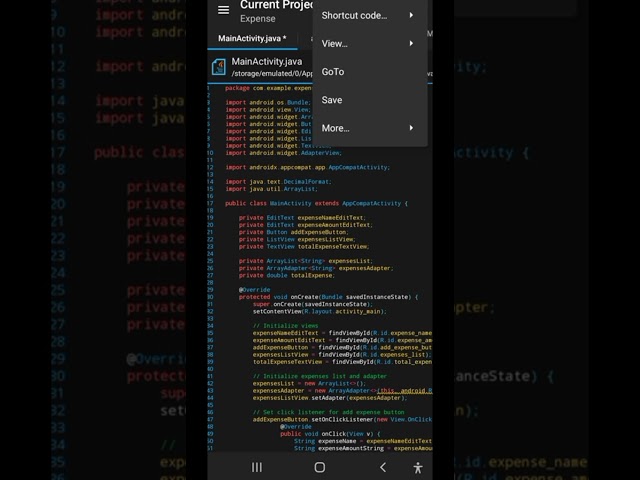Expand the More submenu arrow
The image size is (640, 480).
pos(411,128)
